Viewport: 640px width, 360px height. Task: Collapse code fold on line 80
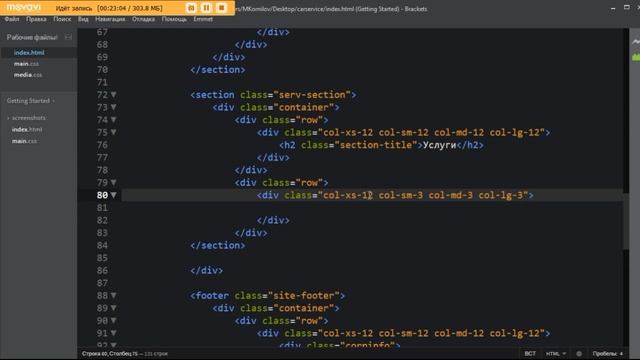click(x=113, y=195)
